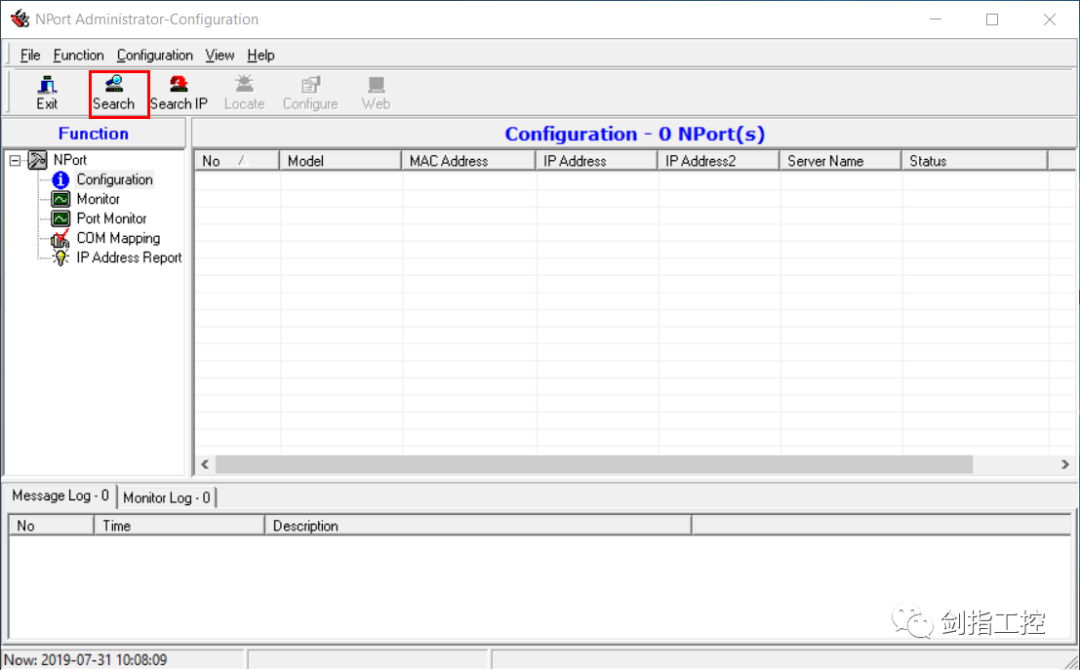Open the Help menu
The height and width of the screenshot is (670, 1080).
pyautogui.click(x=261, y=55)
